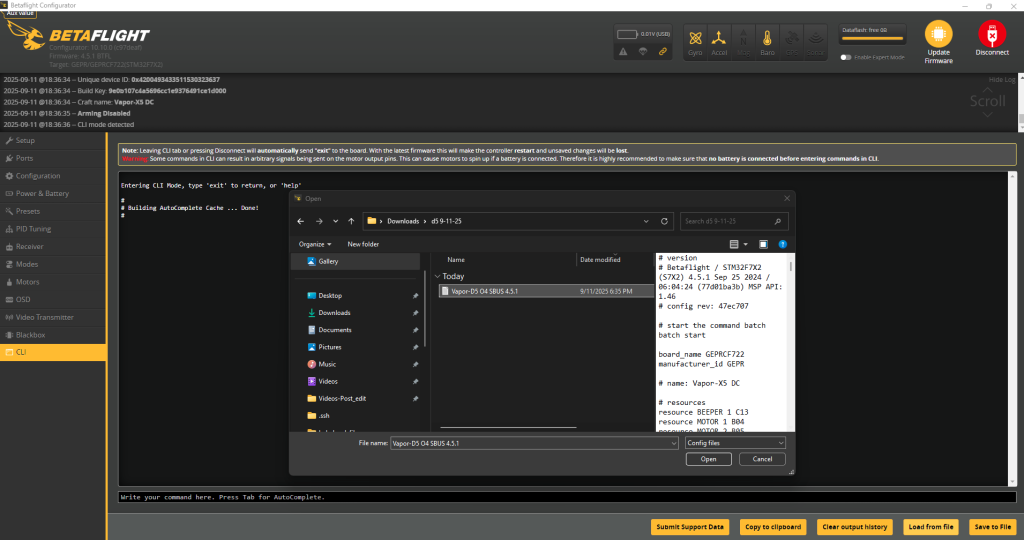Click the Save to File button

(993, 527)
